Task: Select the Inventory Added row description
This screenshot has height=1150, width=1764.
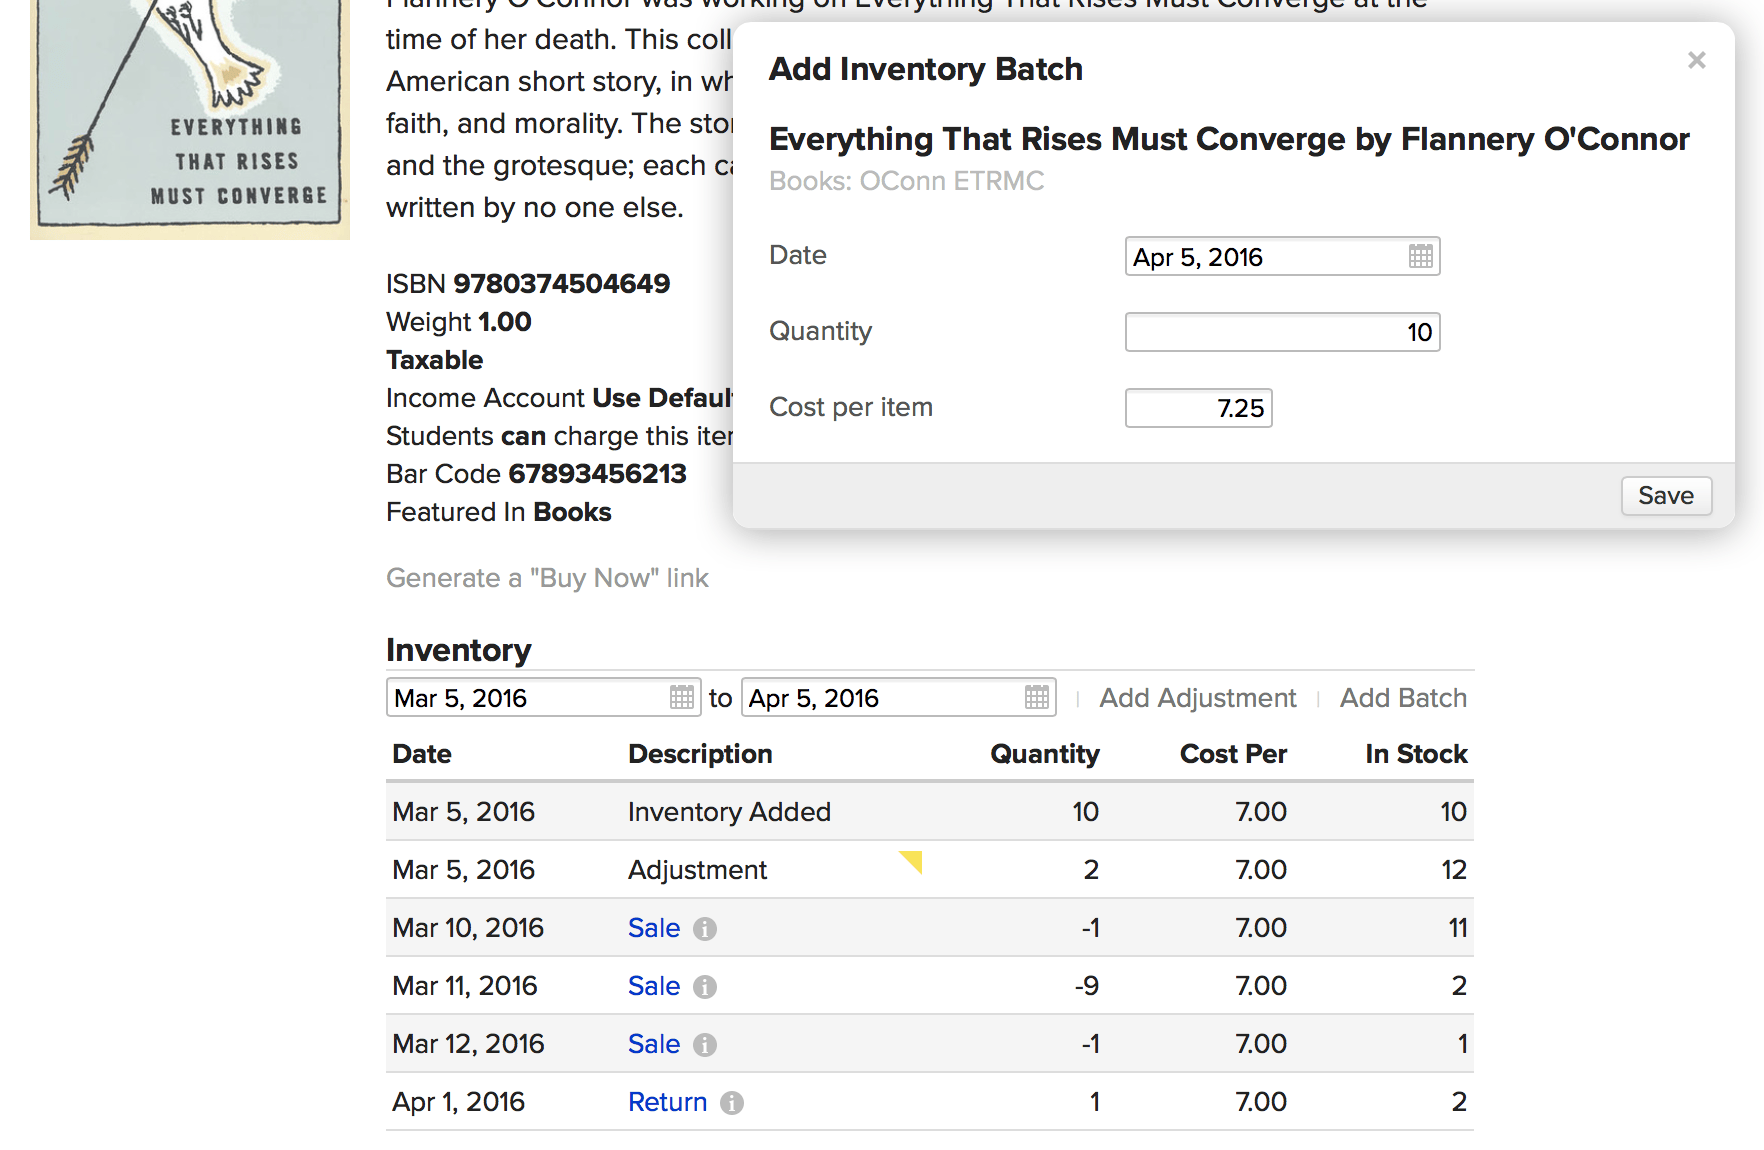Action: coord(729,812)
